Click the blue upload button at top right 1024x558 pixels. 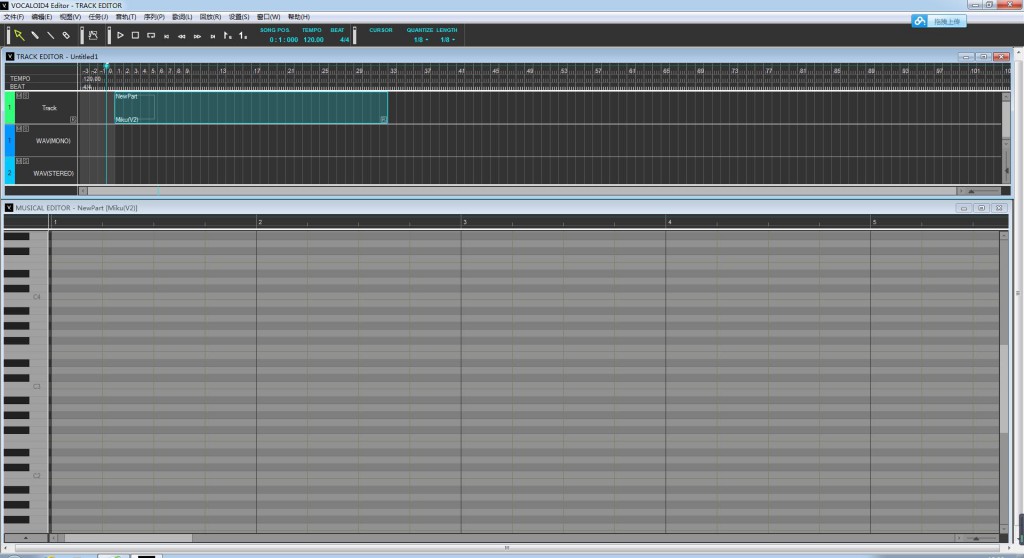coord(939,22)
